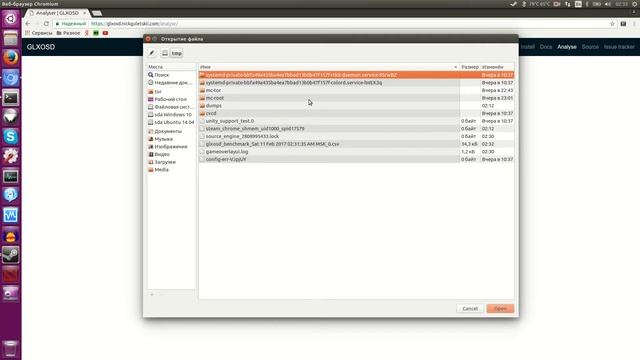Select the dumps folder

tap(356, 106)
